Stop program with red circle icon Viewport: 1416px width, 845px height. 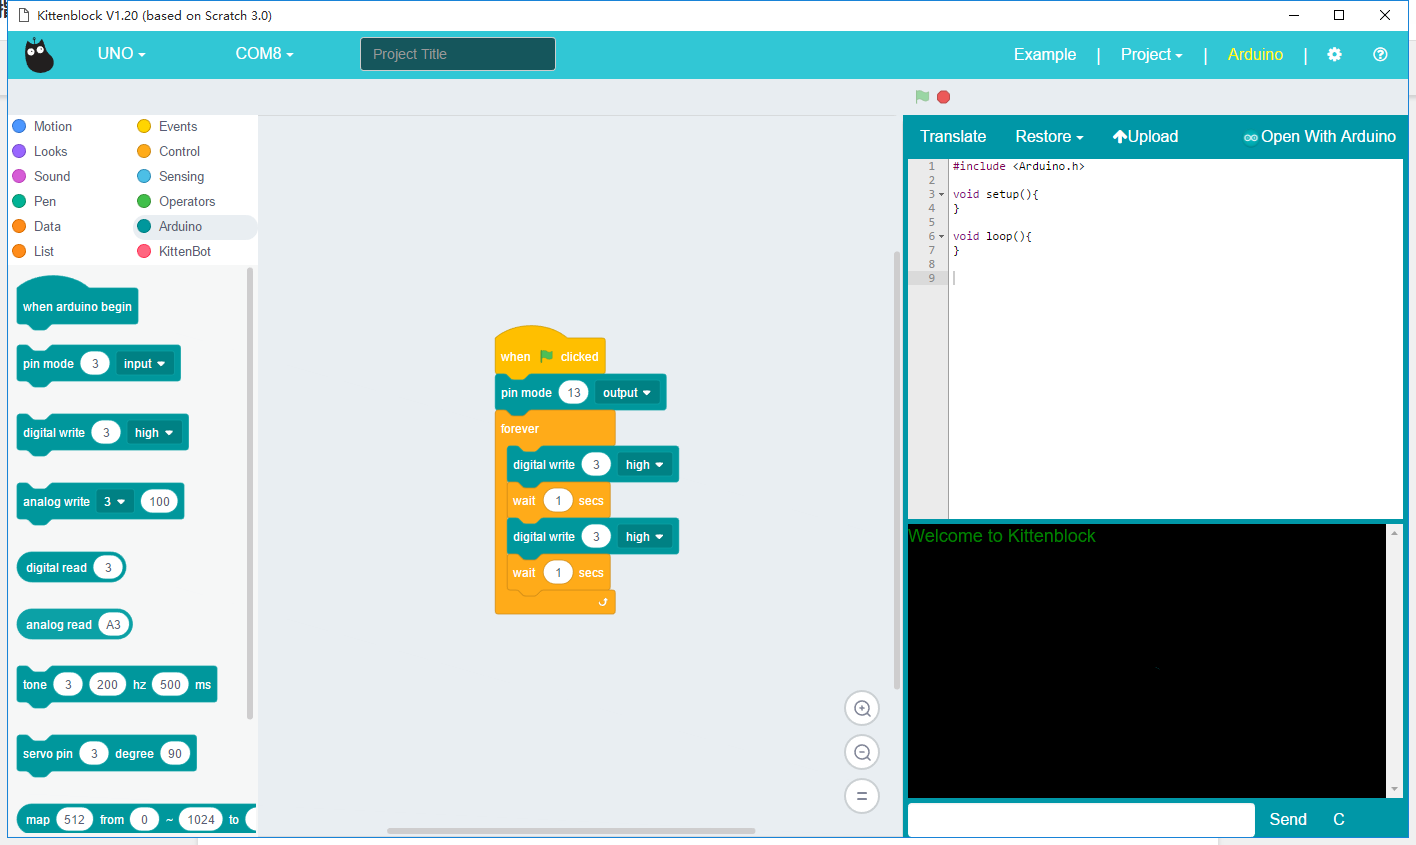tap(943, 97)
